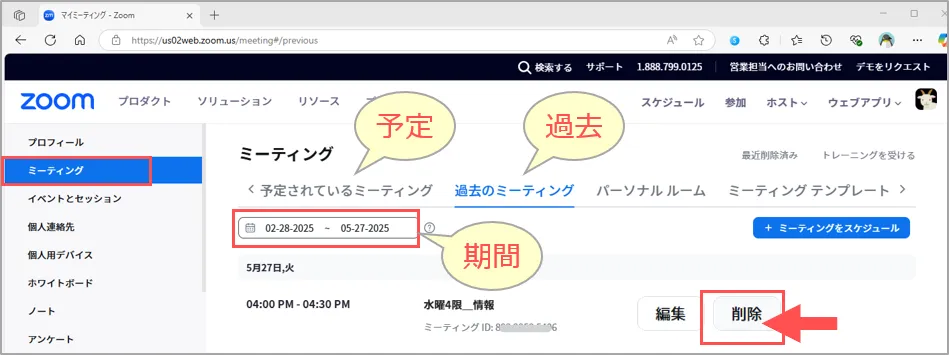Click 削除 for 水曜4限__情報 meeting
The image size is (949, 363).
pyautogui.click(x=746, y=314)
